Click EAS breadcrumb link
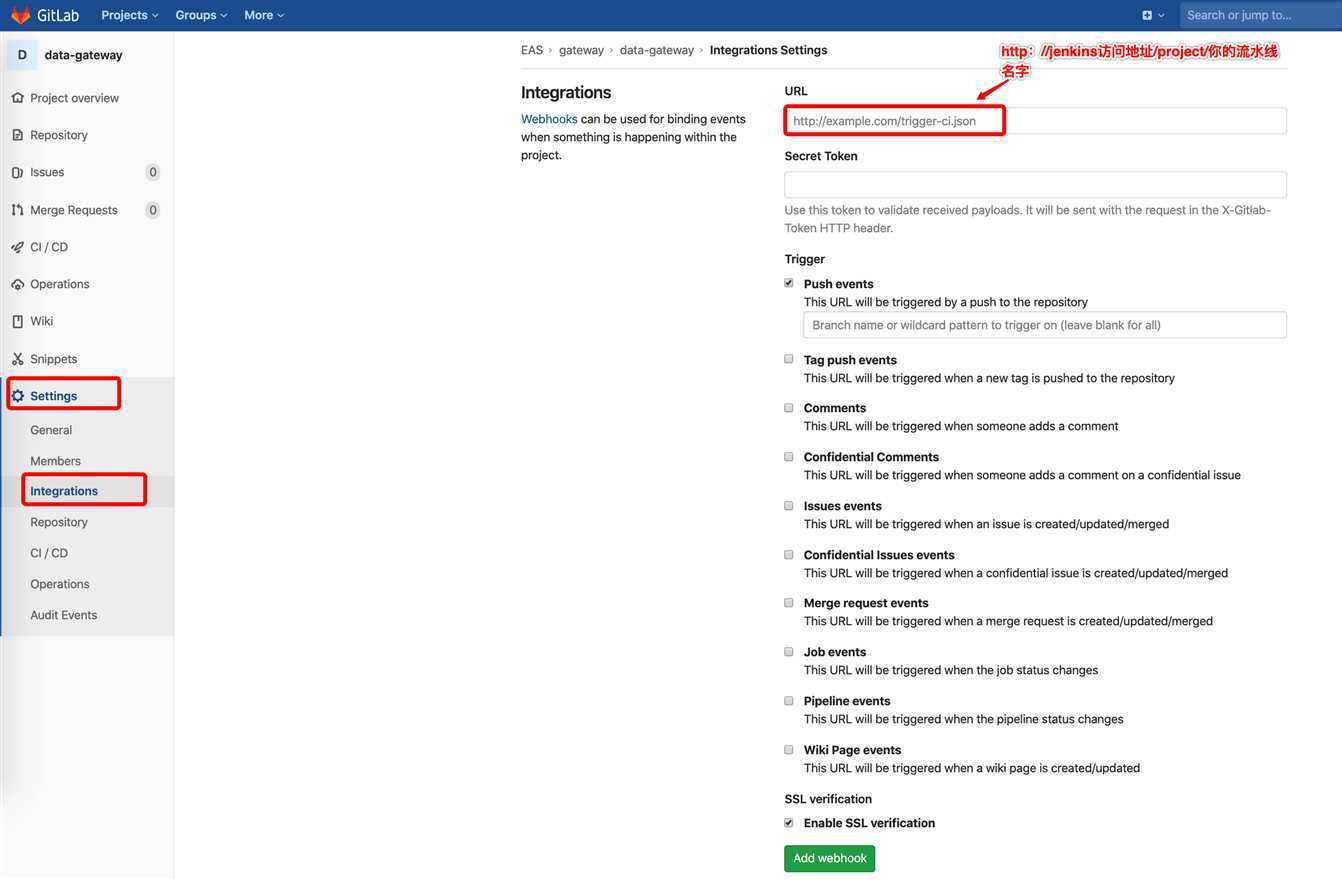 pyautogui.click(x=532, y=50)
